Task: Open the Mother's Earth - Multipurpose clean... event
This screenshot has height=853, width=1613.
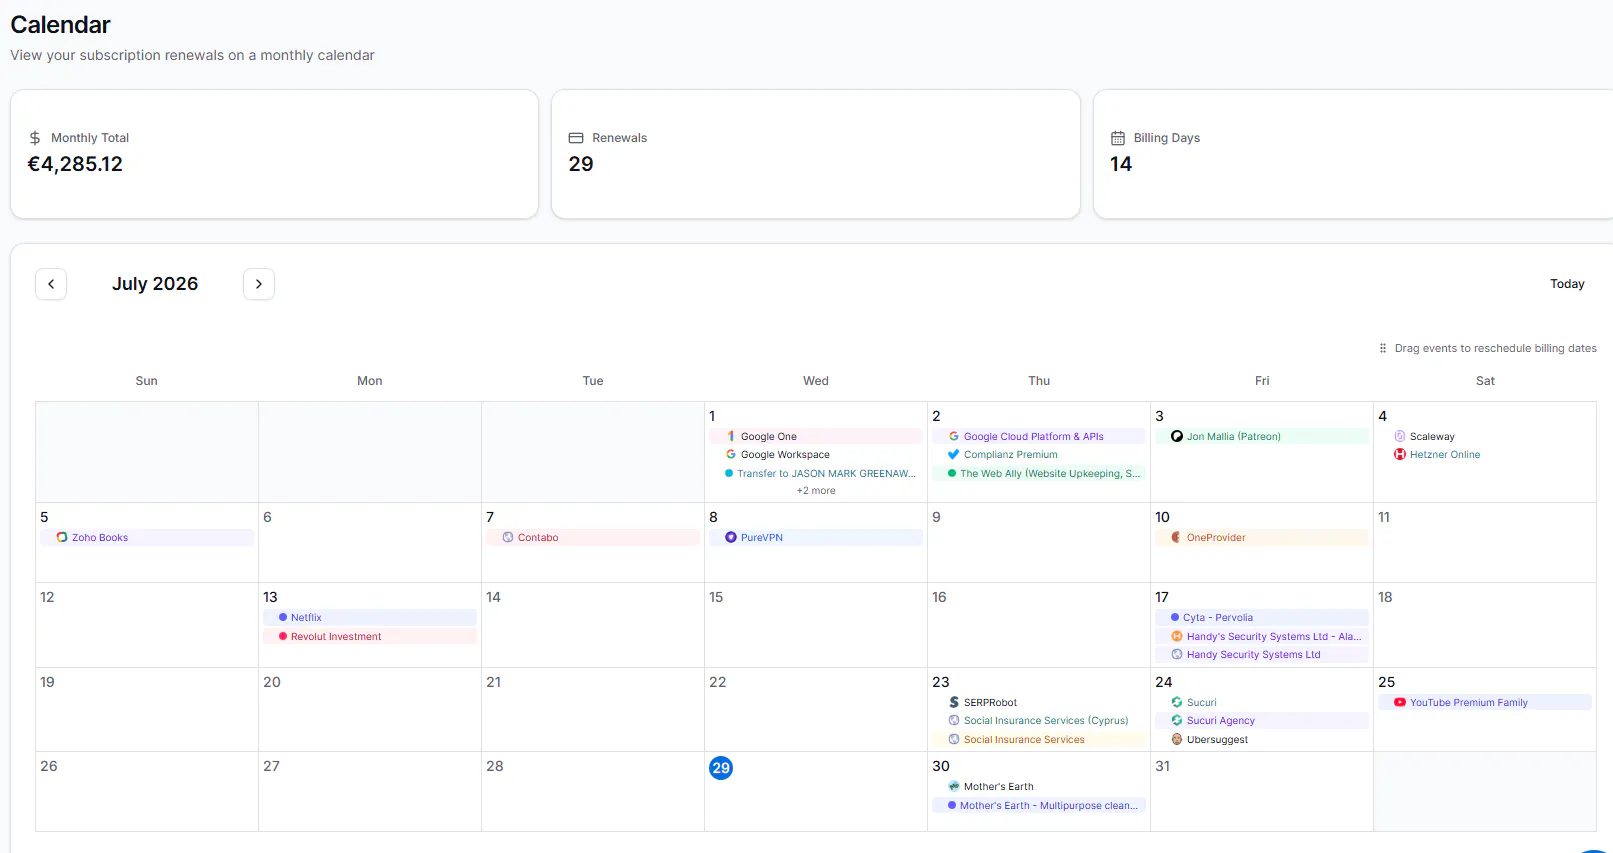Action: pyautogui.click(x=1039, y=805)
